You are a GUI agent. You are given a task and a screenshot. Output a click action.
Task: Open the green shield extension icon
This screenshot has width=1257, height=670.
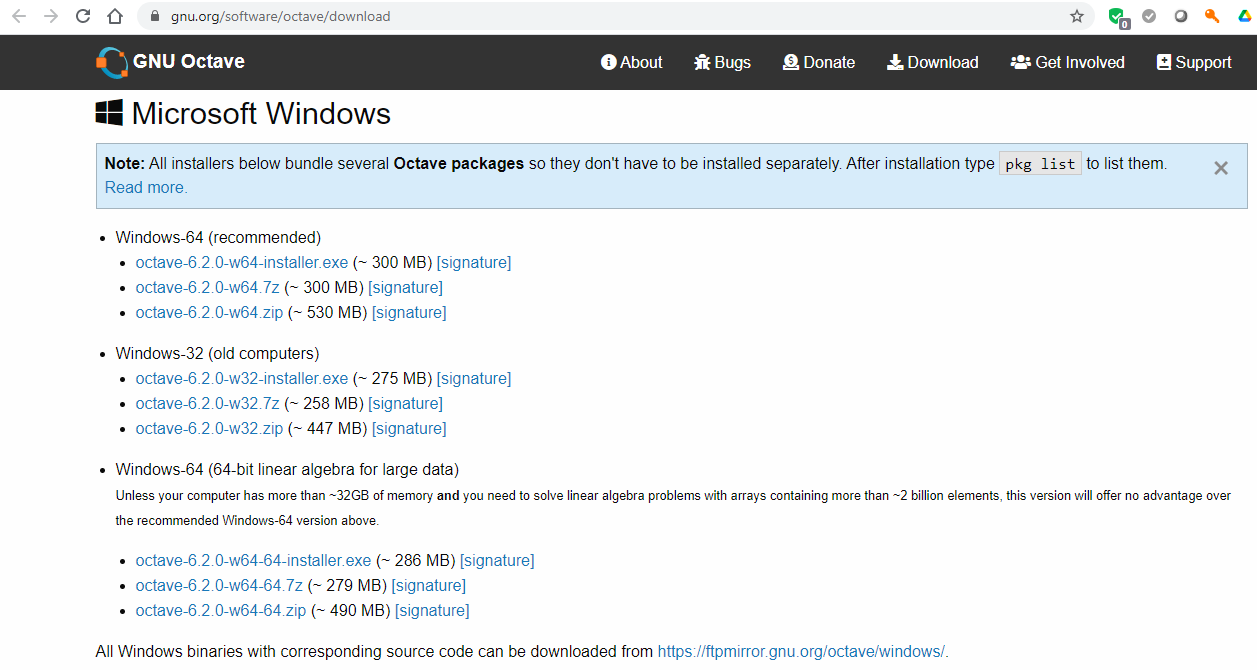(1117, 17)
